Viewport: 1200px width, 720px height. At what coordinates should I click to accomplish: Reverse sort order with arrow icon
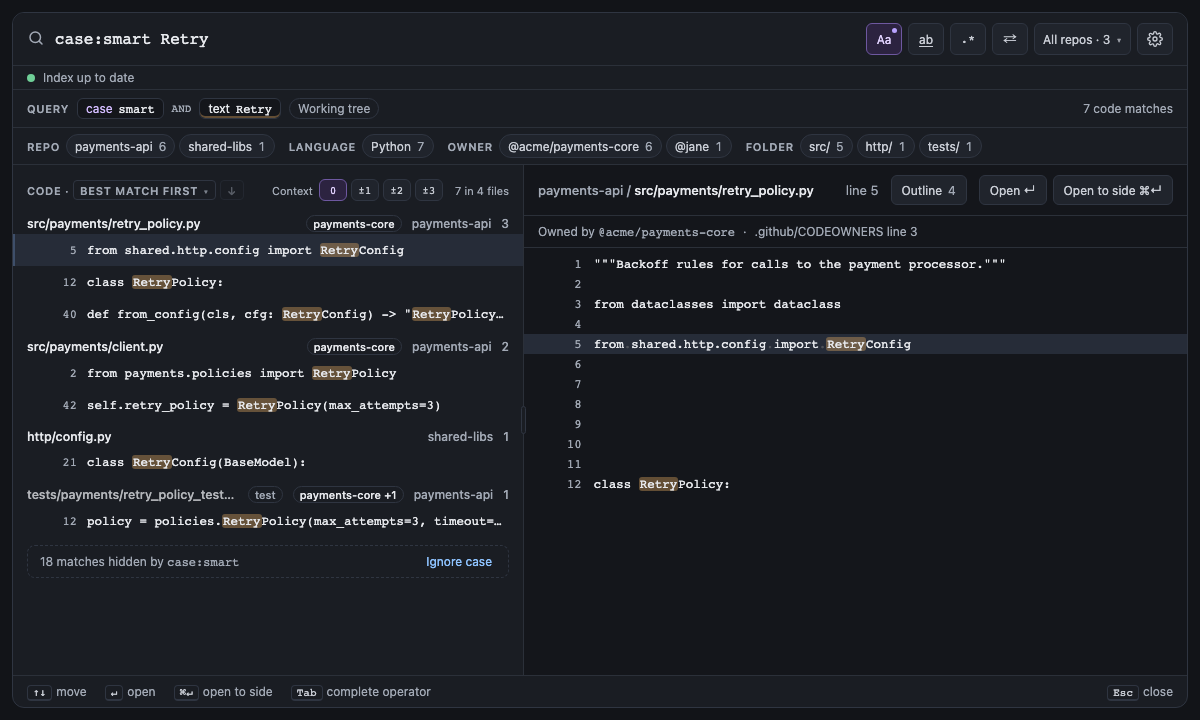pos(231,191)
